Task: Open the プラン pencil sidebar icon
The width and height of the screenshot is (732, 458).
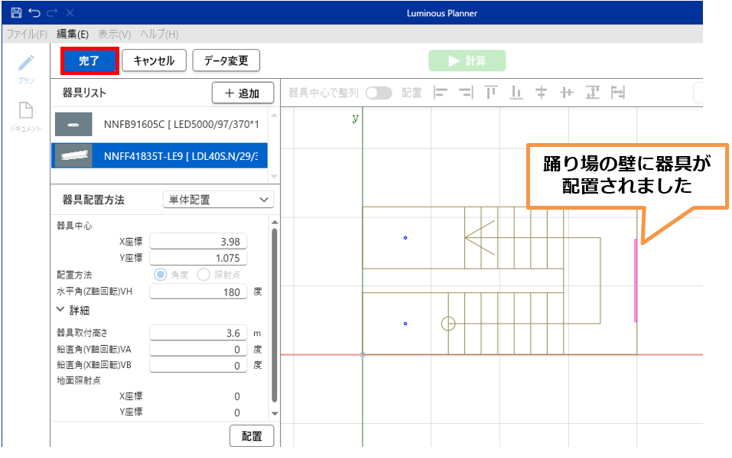Action: (x=26, y=66)
